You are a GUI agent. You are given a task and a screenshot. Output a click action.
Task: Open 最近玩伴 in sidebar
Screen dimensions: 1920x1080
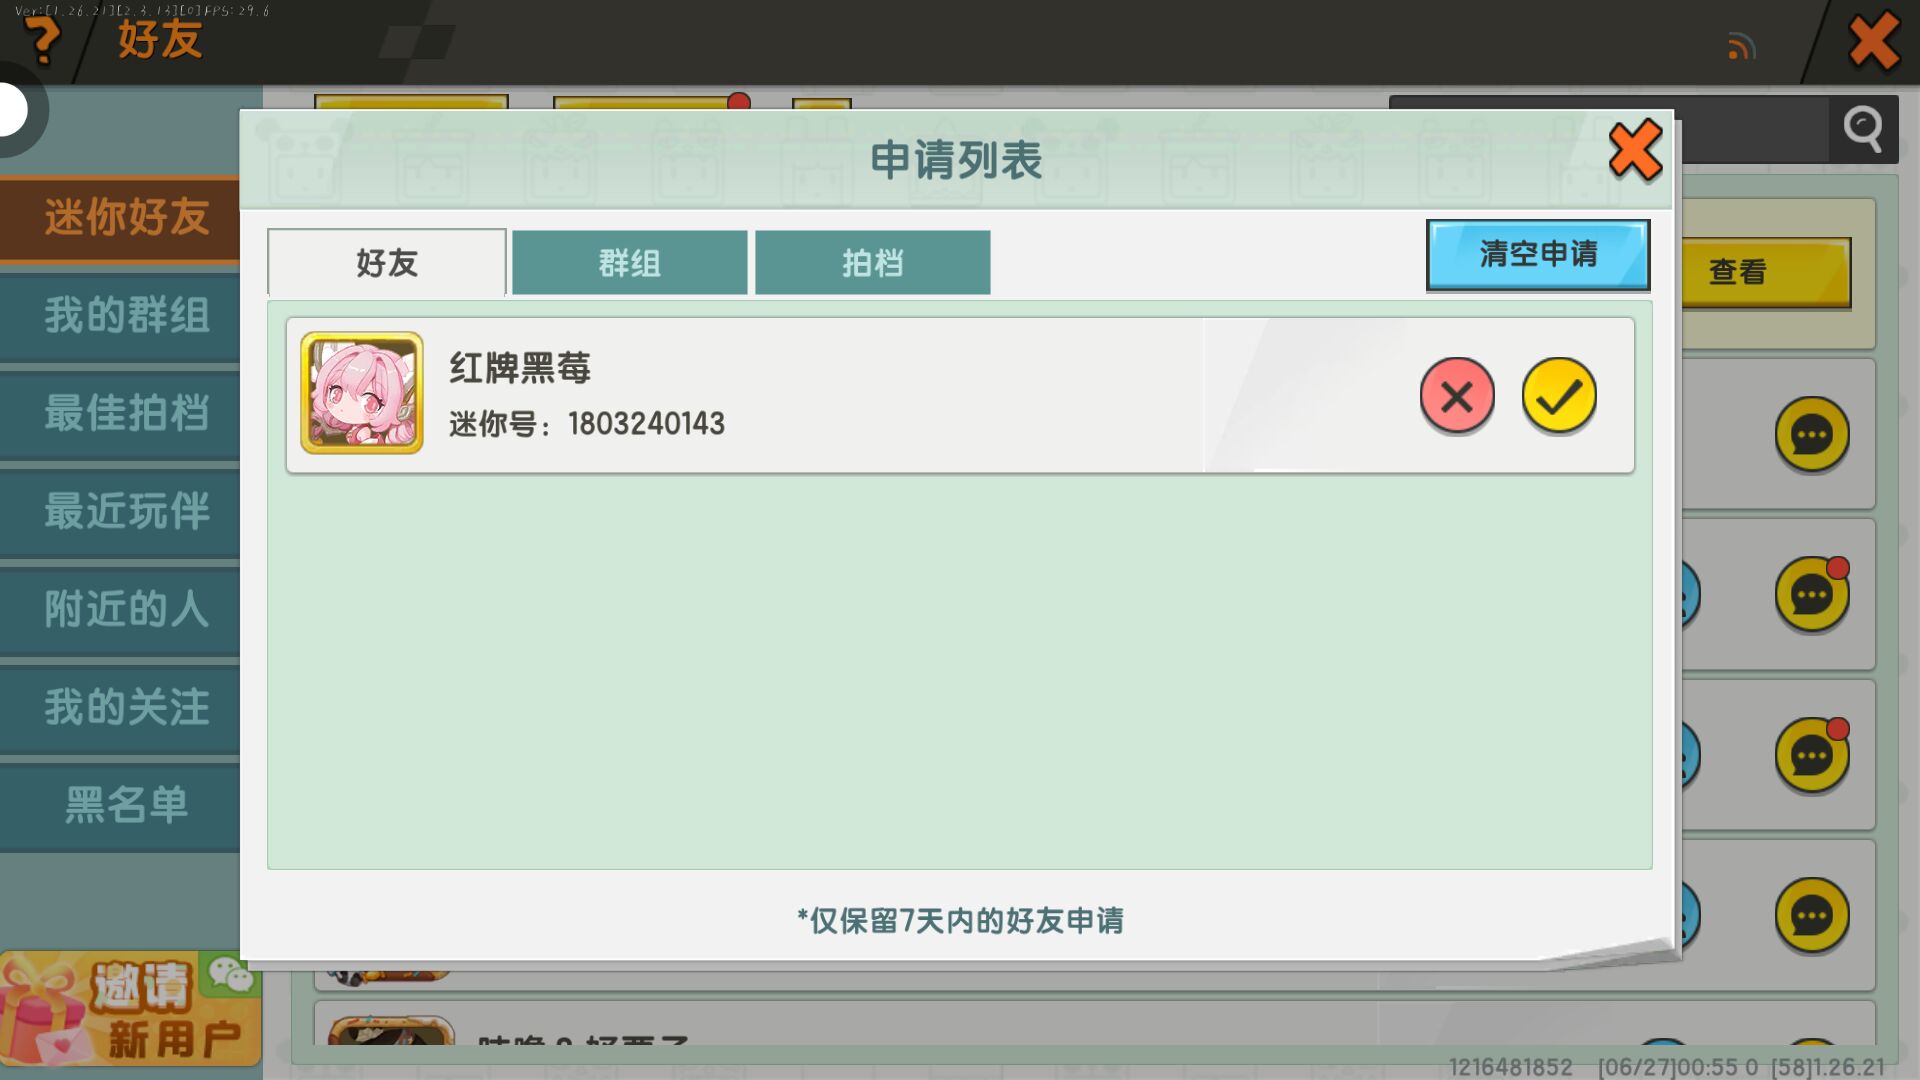coord(125,512)
